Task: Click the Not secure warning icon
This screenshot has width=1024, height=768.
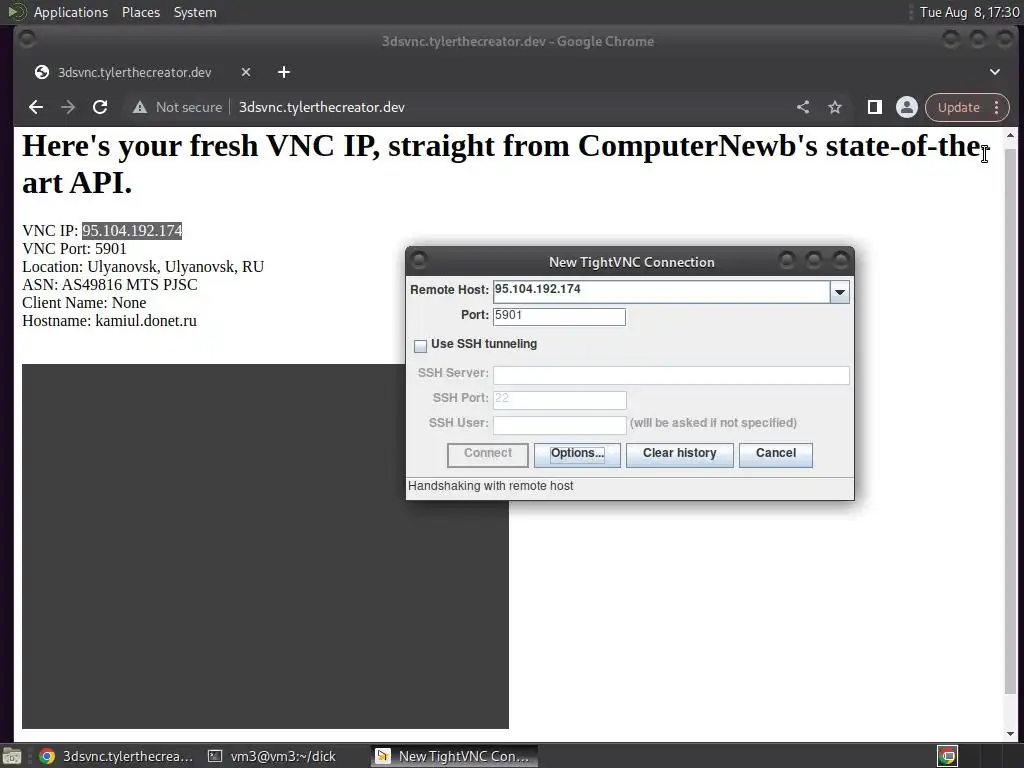Action: (140, 107)
